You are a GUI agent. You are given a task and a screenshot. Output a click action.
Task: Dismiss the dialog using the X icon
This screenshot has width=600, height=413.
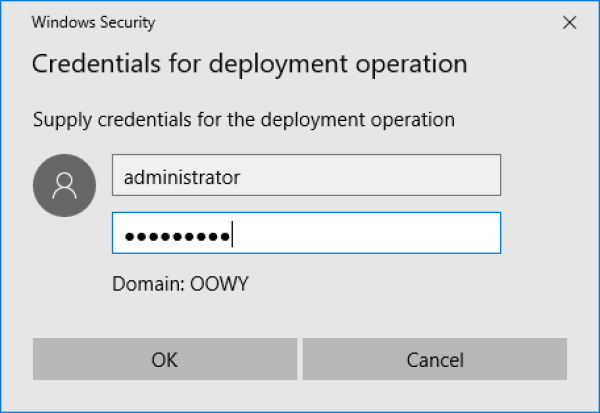(569, 21)
